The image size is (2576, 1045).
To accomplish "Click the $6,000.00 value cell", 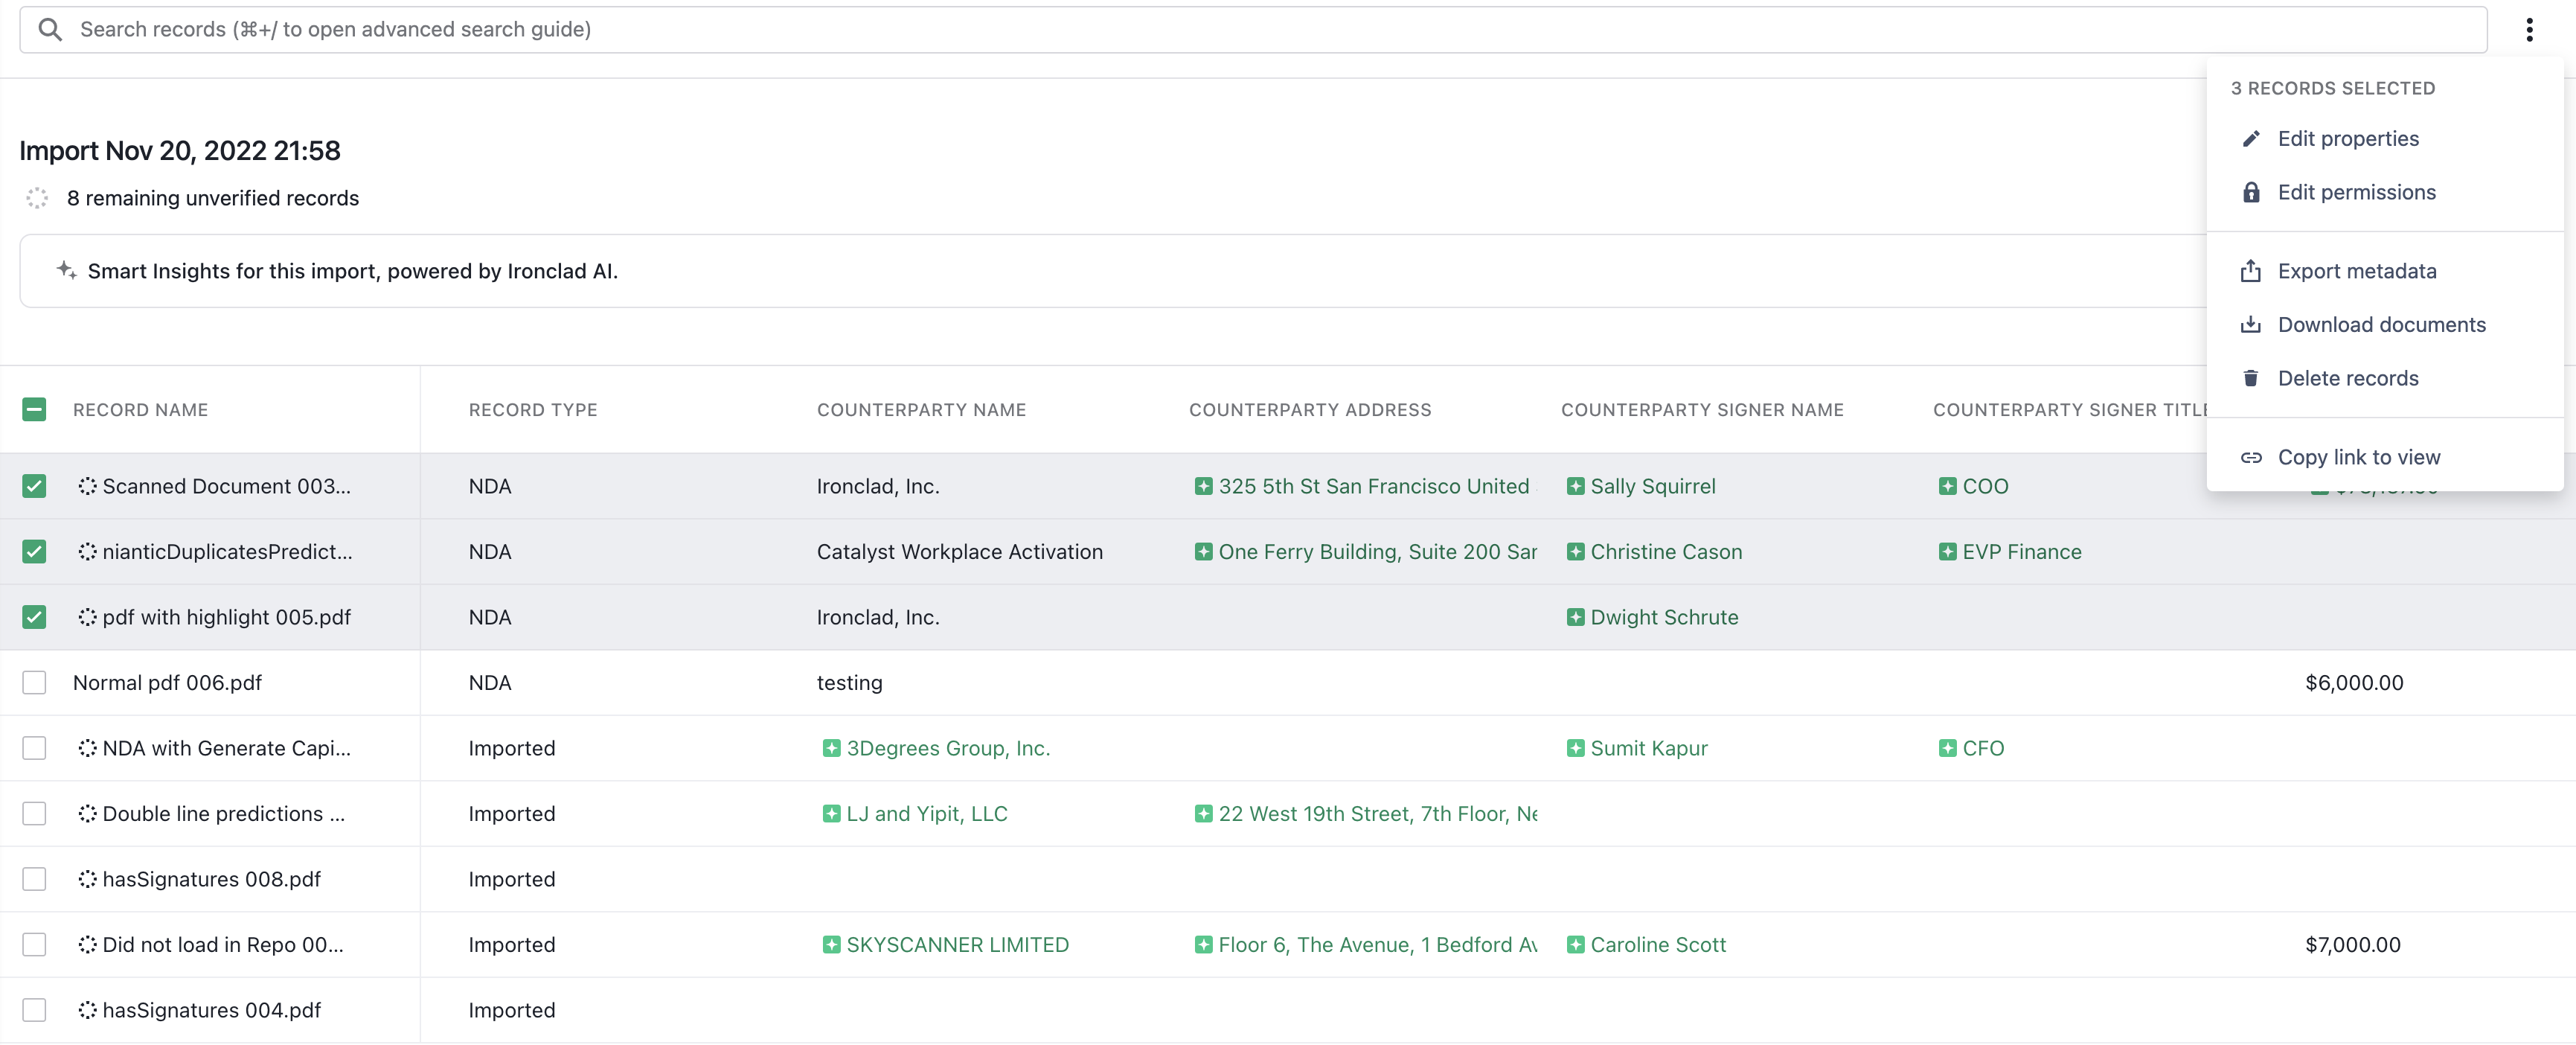I will (2354, 682).
